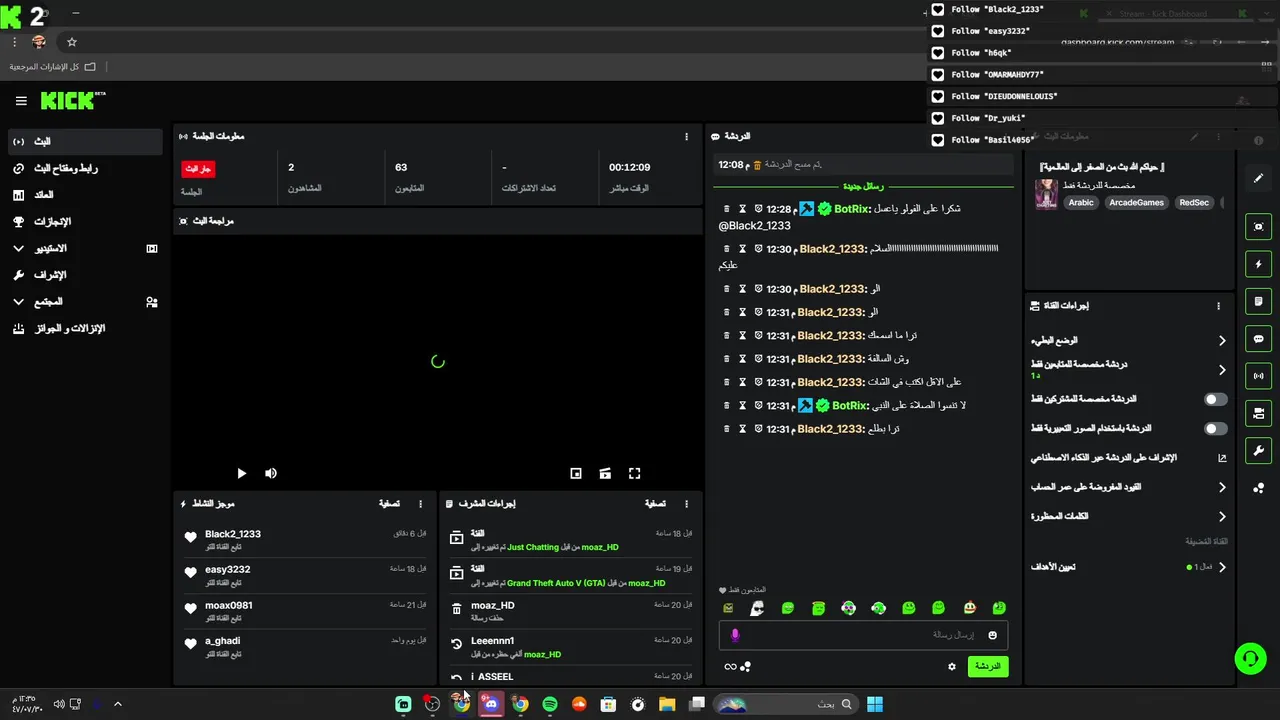Toggle the wrench moderation widget button
1280x720 pixels.
click(1259, 450)
